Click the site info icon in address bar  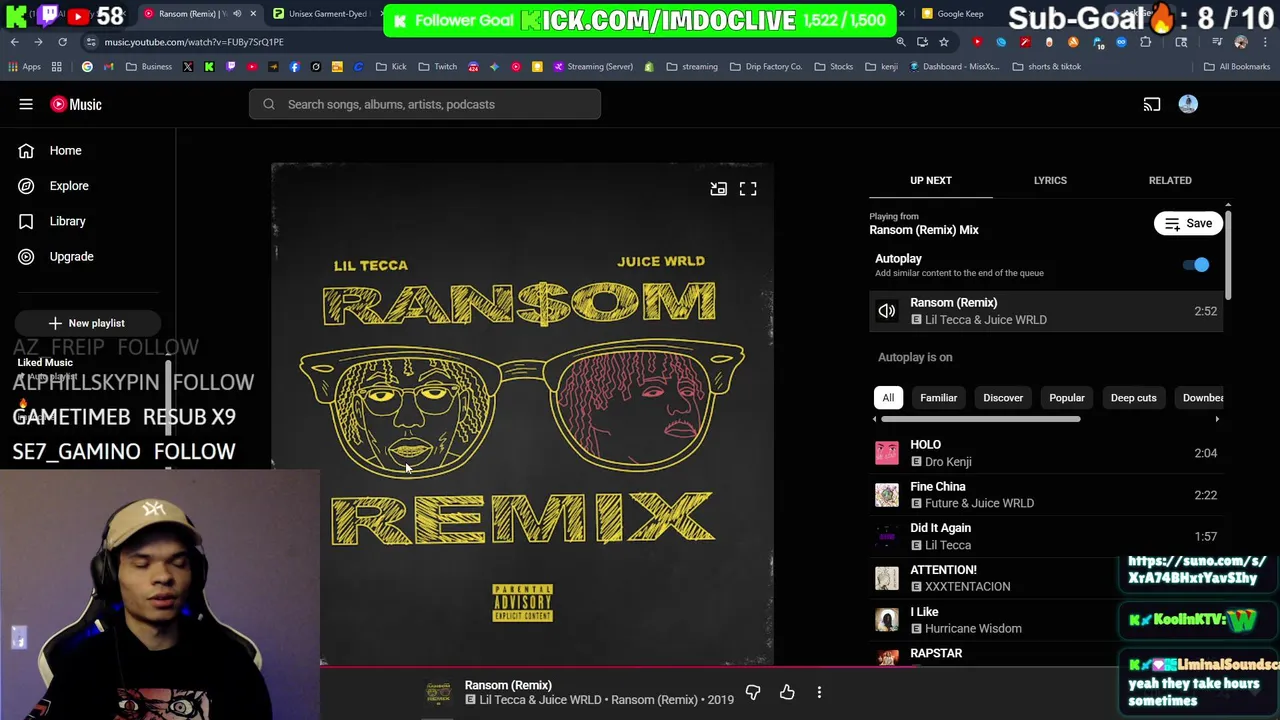click(x=91, y=42)
